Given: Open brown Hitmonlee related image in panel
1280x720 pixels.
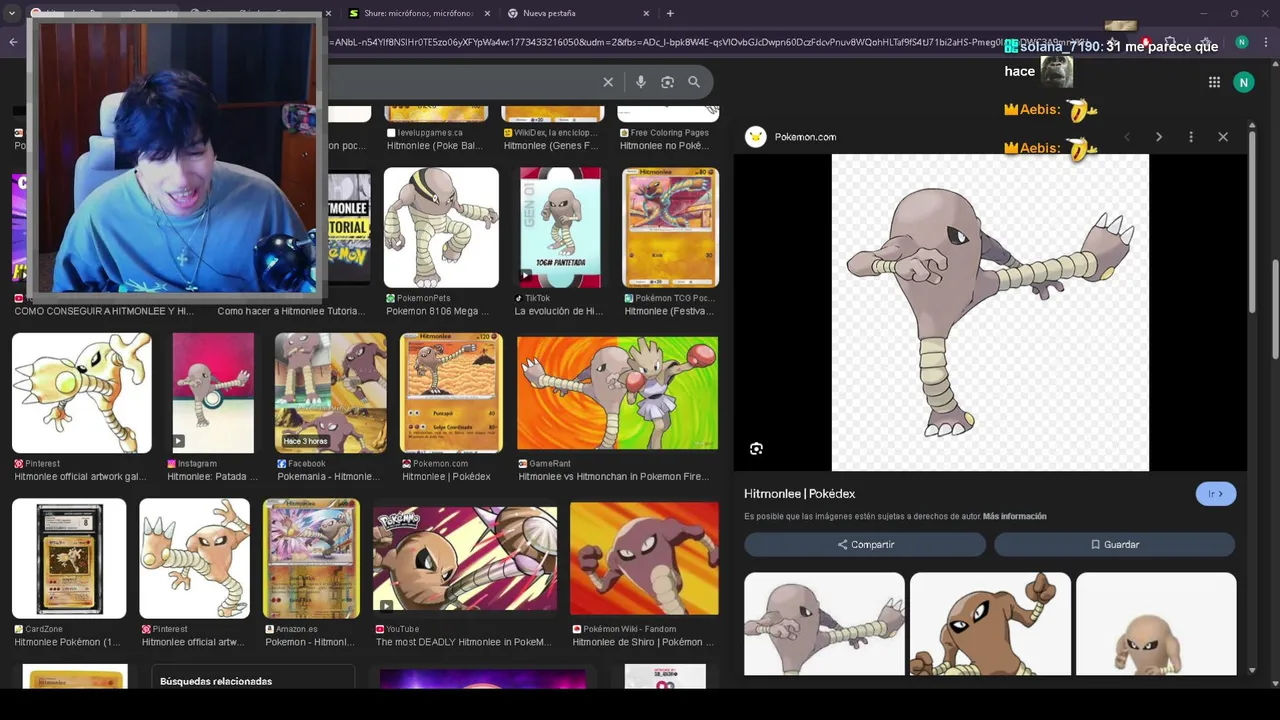Looking at the screenshot, I should pos(990,624).
